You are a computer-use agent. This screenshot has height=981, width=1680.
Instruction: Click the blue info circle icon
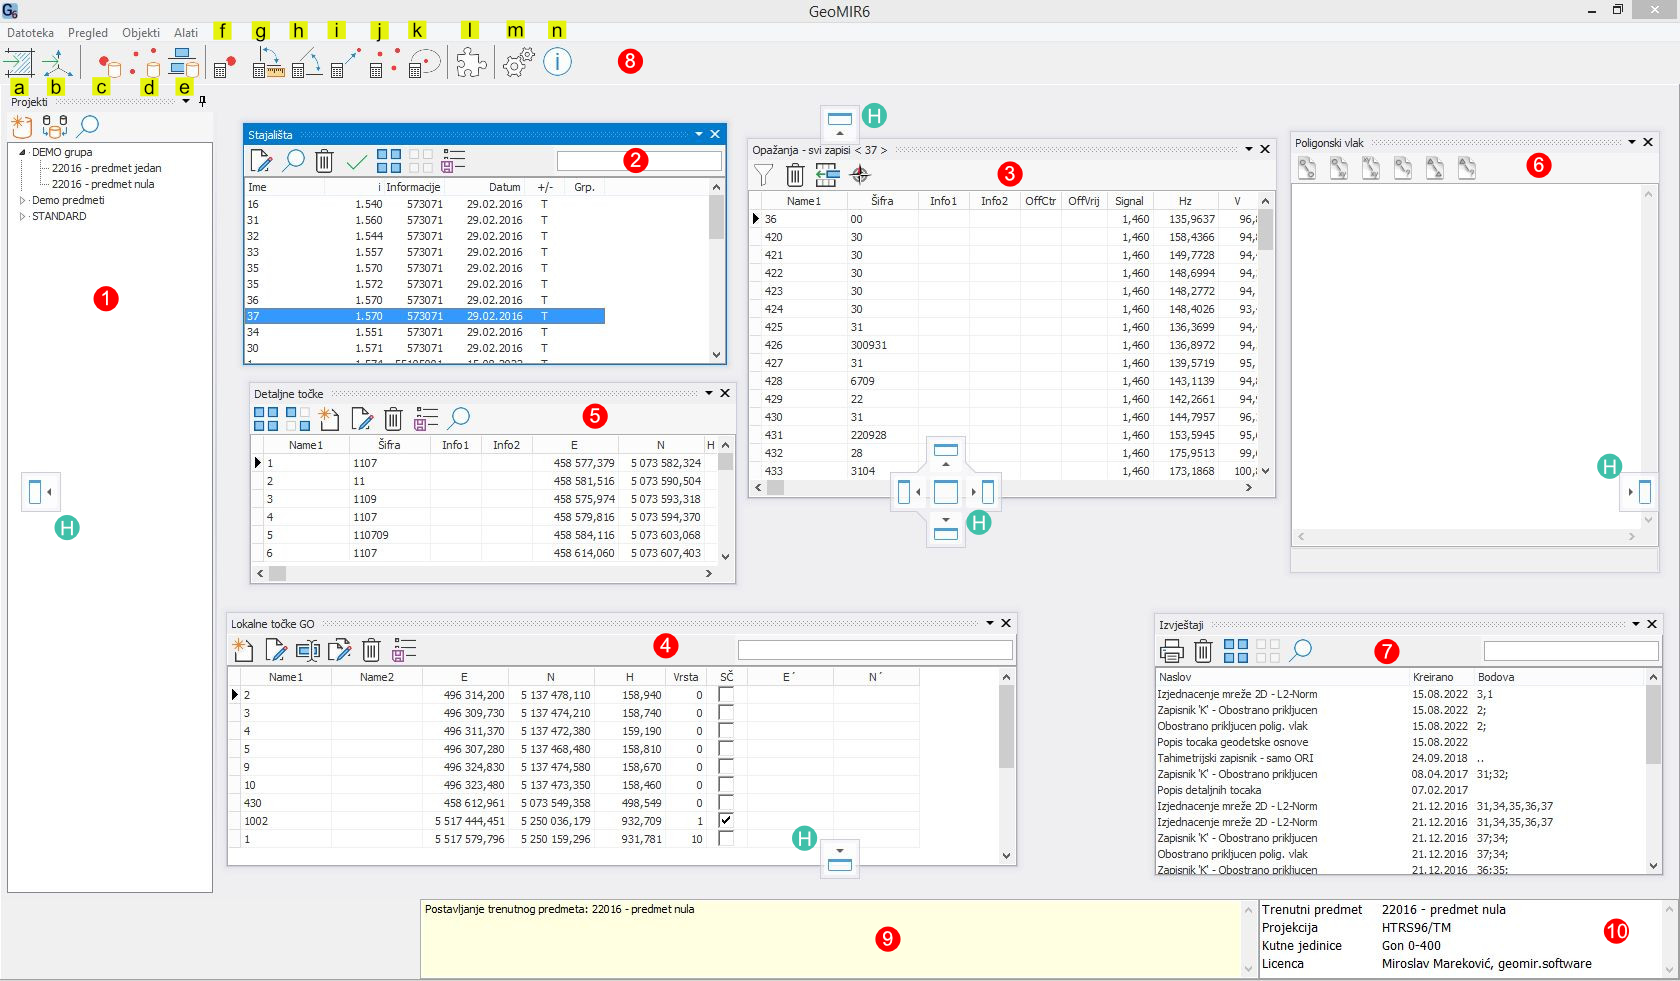pyautogui.click(x=557, y=62)
